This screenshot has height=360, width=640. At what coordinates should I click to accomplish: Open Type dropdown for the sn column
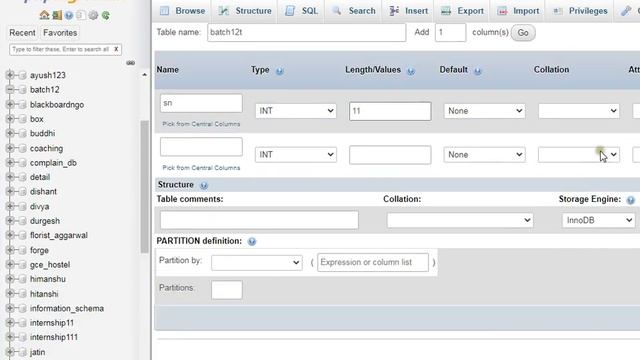tap(296, 111)
